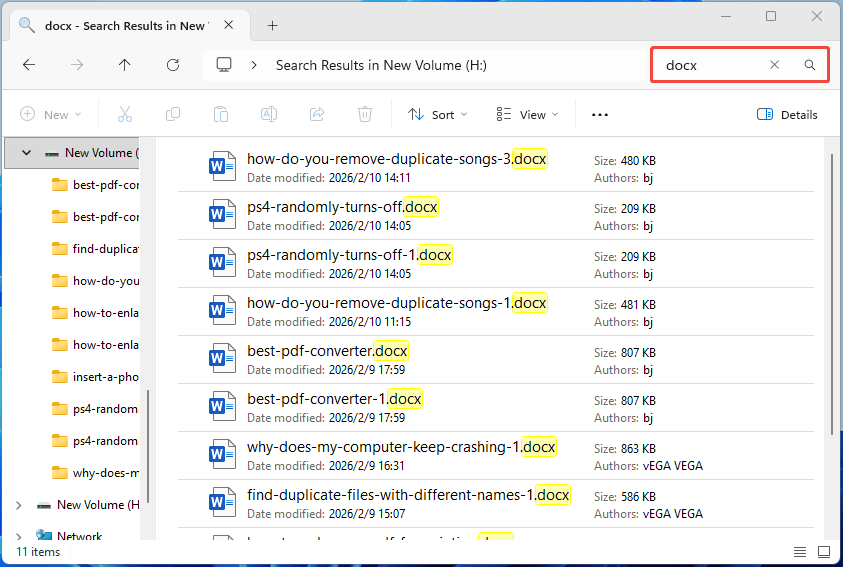Image resolution: width=843 pixels, height=567 pixels.
Task: Select find-duplicate-files-with-different-names-1.docx file
Action: 496,504
